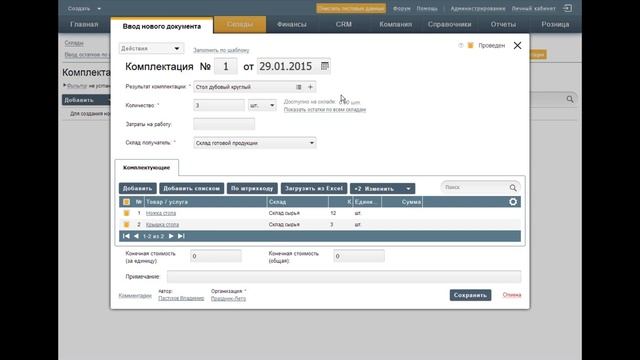640x360 pixels.
Task: Click the organization name link
Action: pos(228,298)
